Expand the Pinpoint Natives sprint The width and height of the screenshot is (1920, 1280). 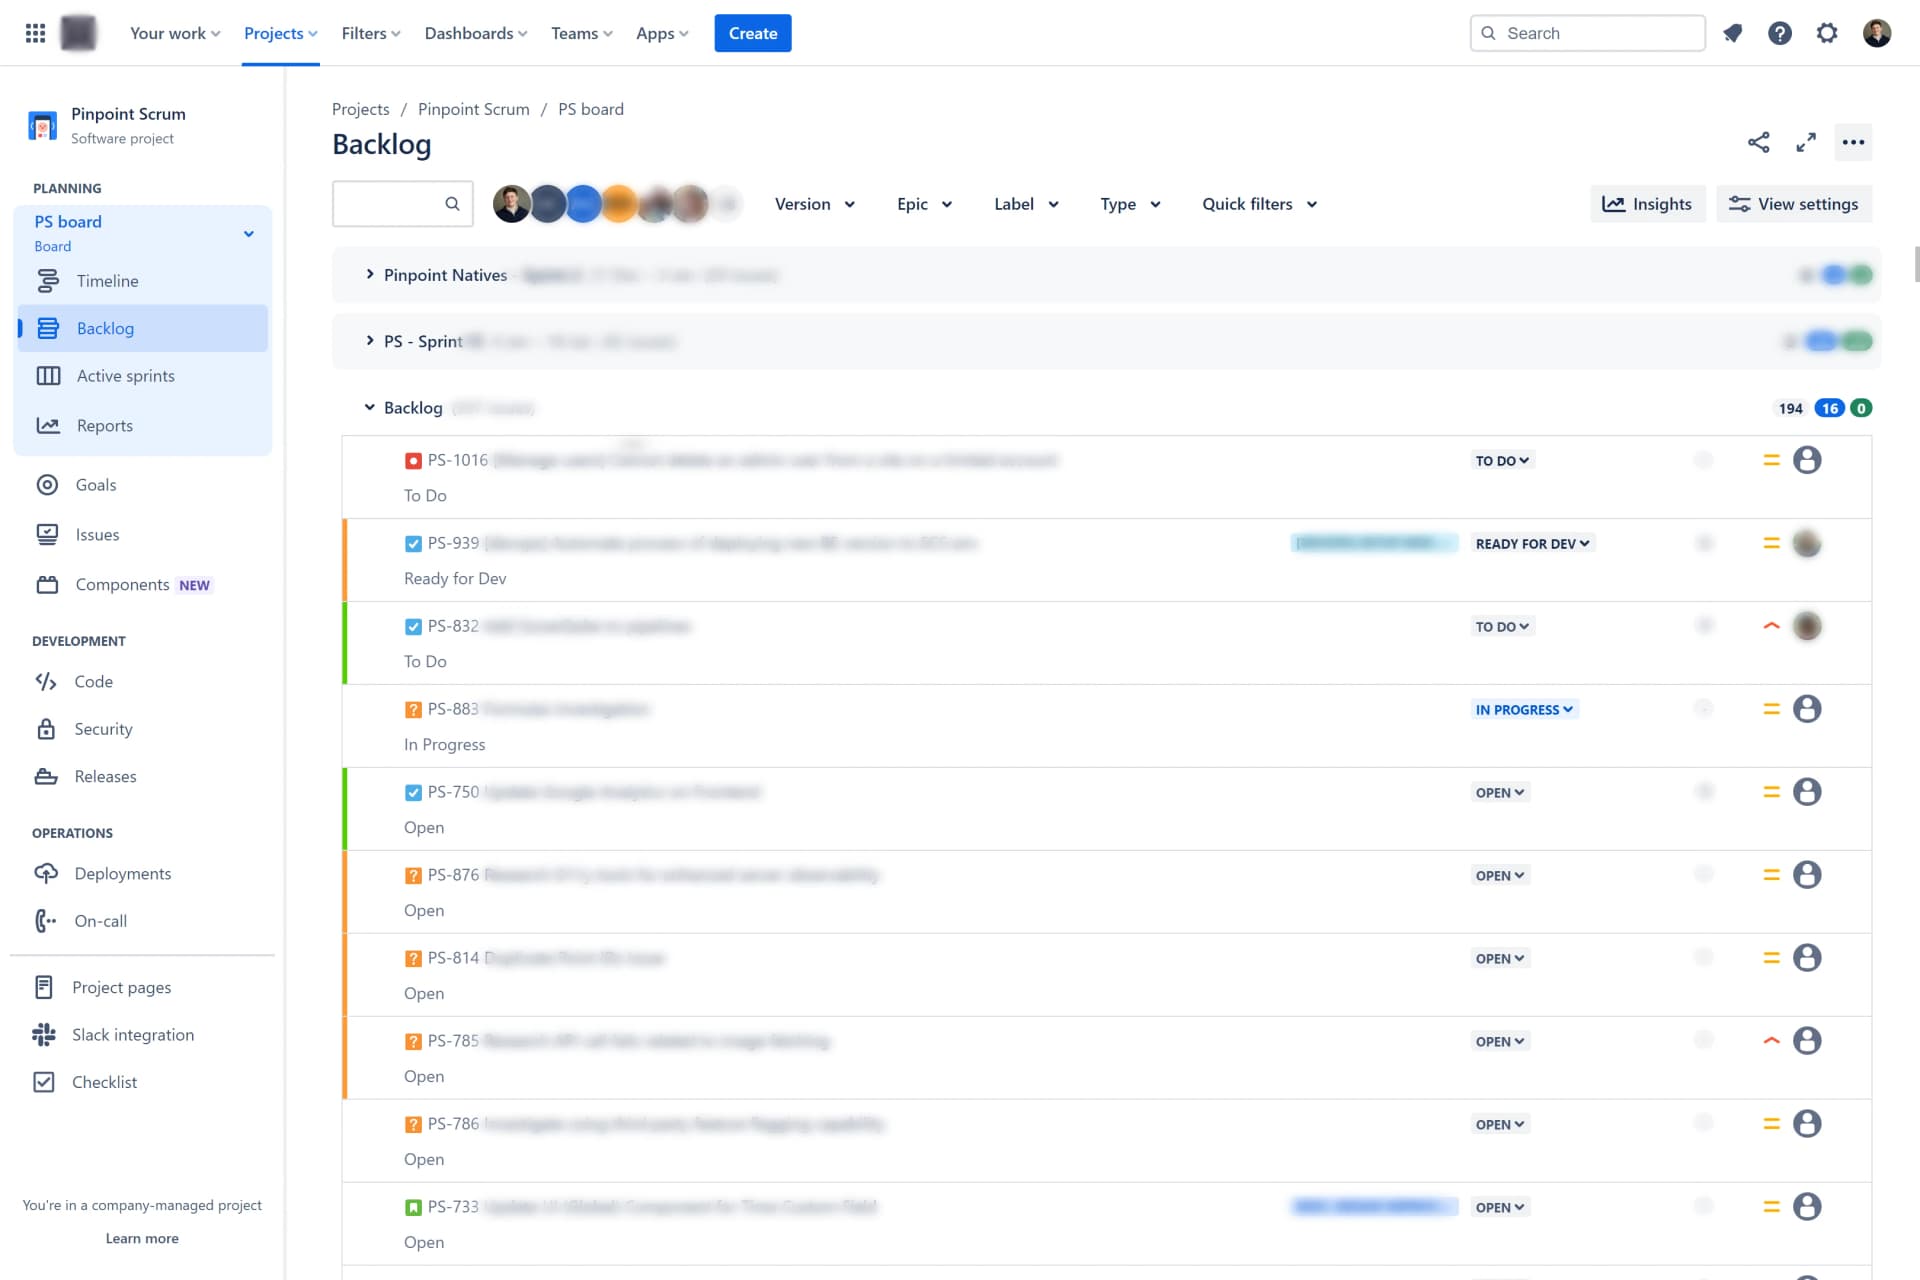pyautogui.click(x=369, y=274)
